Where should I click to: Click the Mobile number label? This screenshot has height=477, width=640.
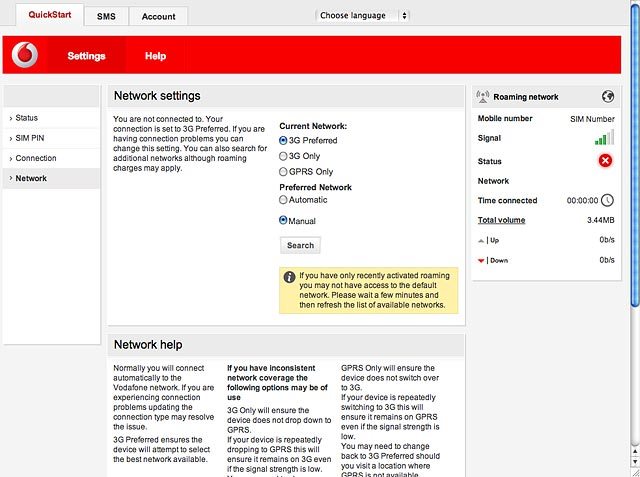(505, 118)
